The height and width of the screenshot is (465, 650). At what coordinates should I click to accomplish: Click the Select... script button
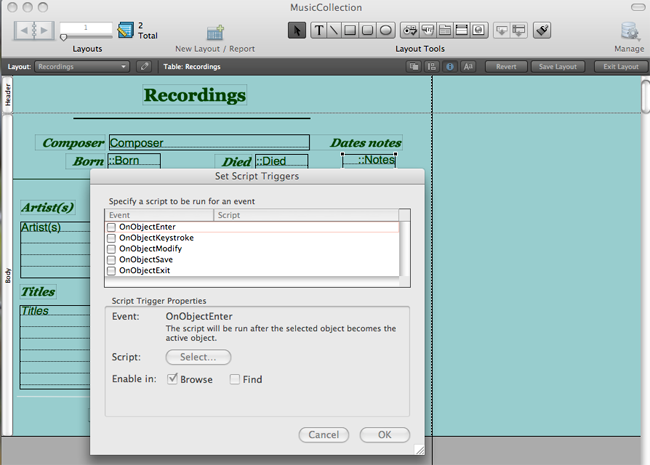[x=198, y=357]
